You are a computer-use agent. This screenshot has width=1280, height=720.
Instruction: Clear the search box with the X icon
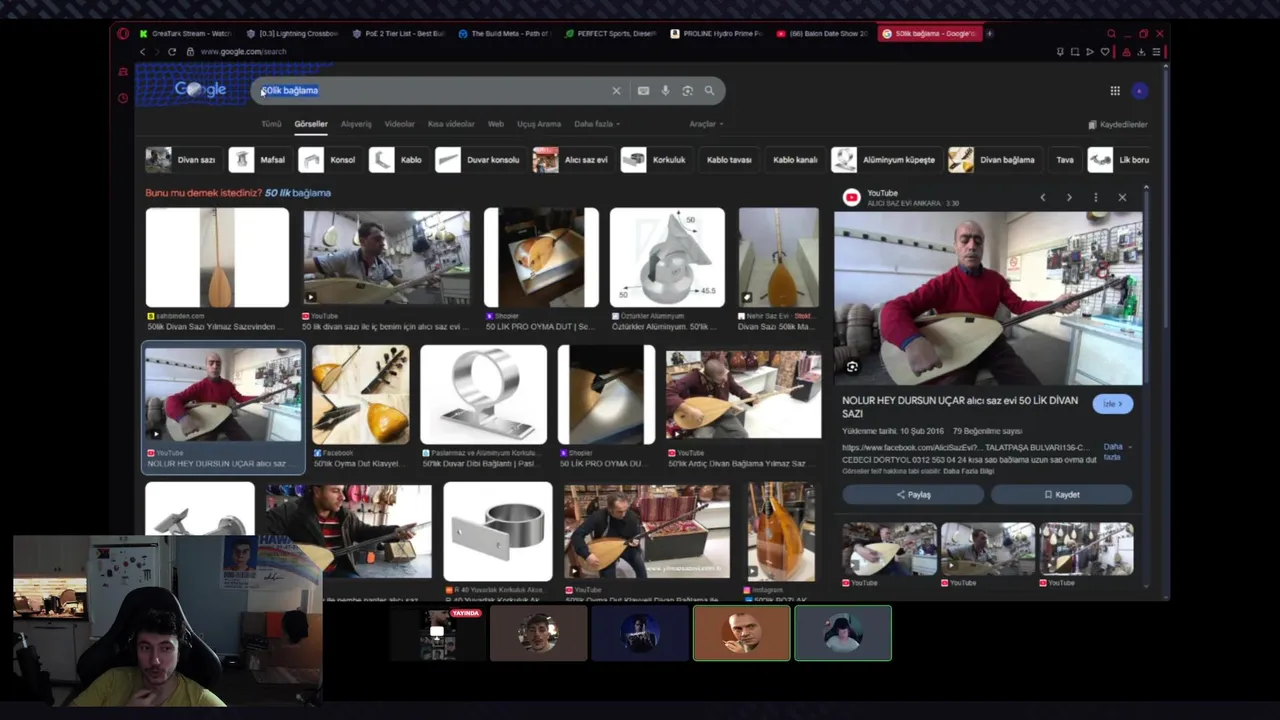[x=616, y=91]
